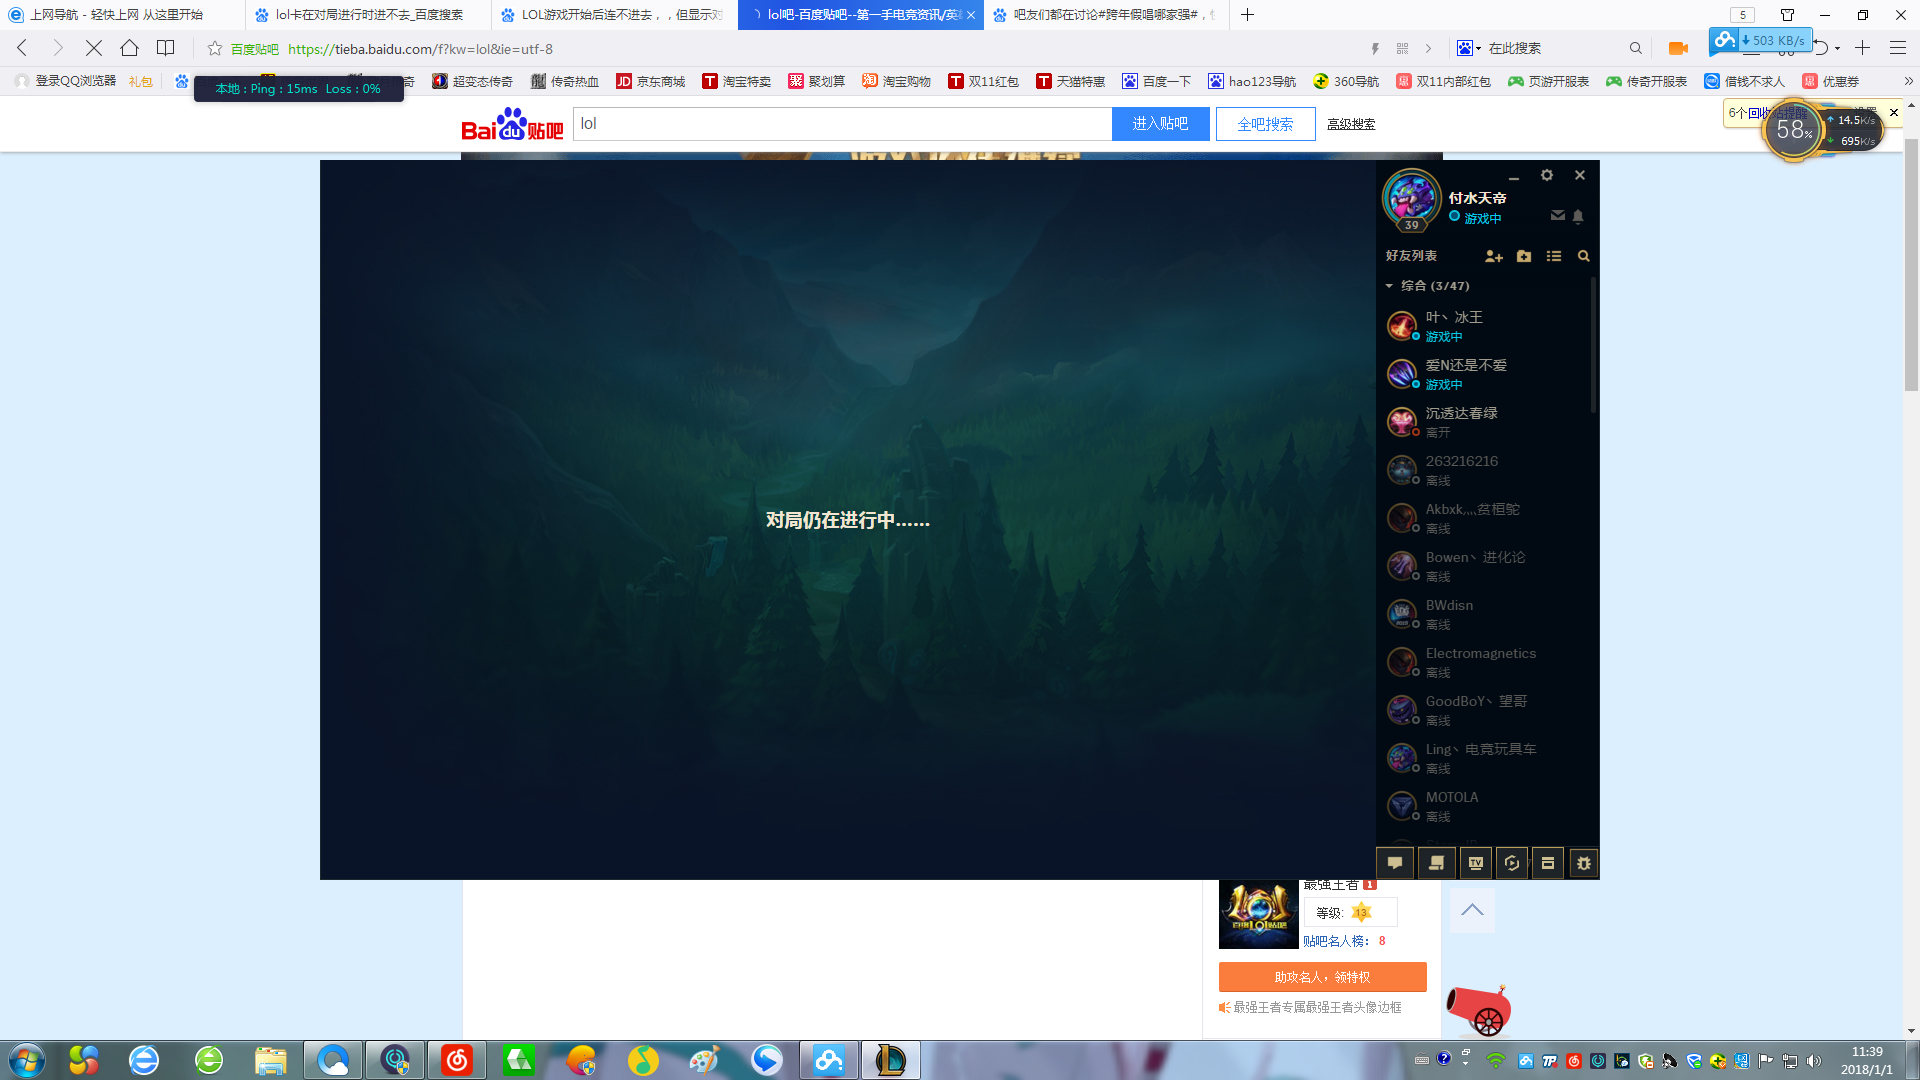Open the chat bubble panel
The image size is (1920, 1080).
pos(1395,863)
